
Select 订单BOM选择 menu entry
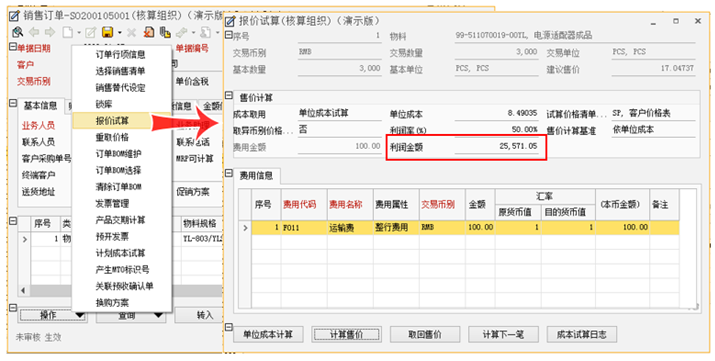pyautogui.click(x=122, y=170)
